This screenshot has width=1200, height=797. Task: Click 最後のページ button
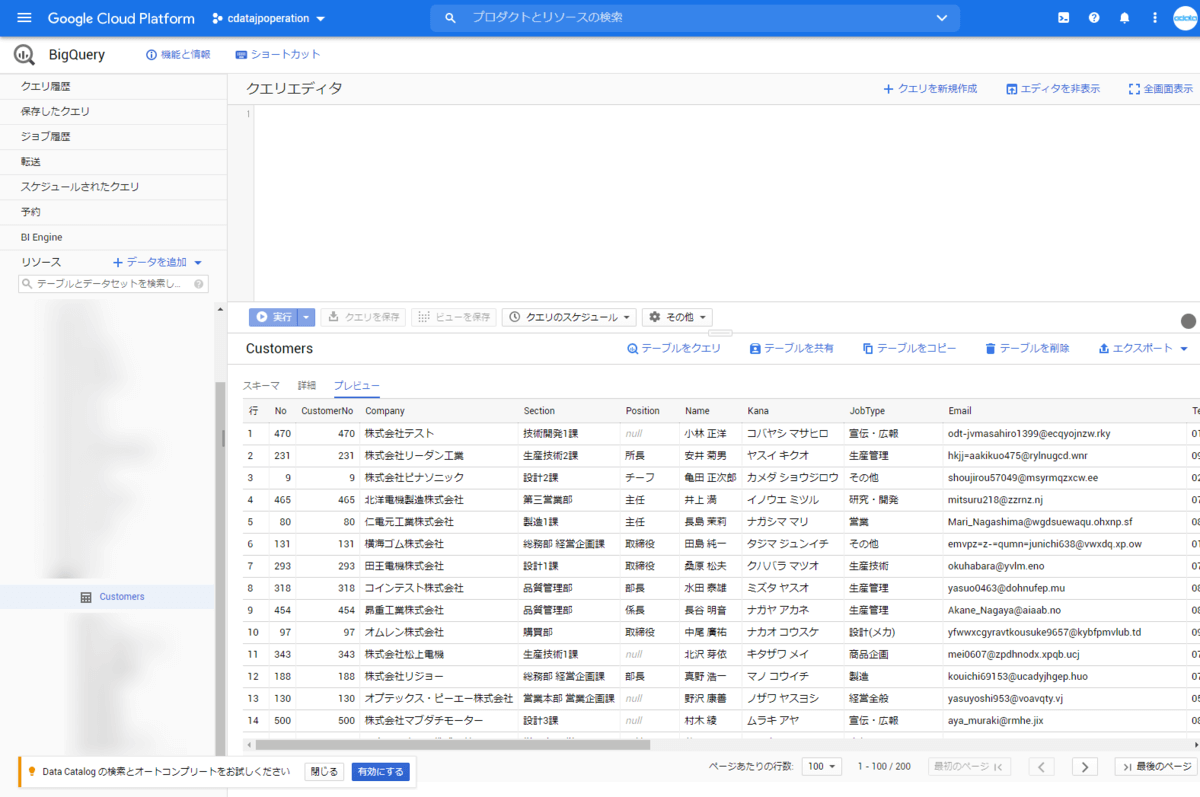1155,766
